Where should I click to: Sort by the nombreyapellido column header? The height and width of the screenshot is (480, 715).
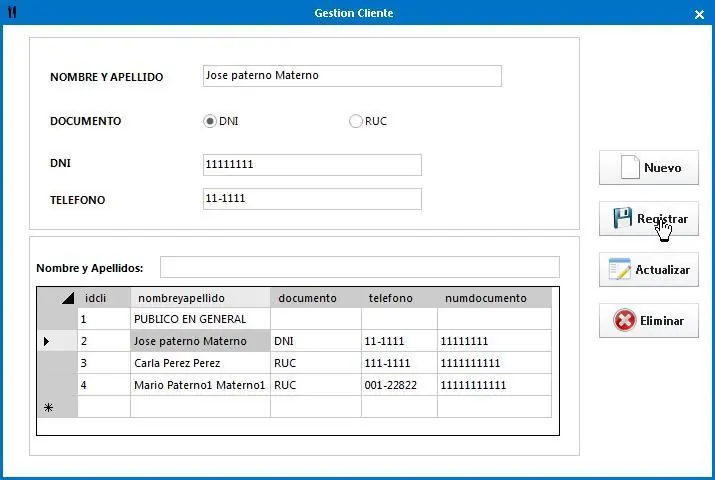(200, 298)
